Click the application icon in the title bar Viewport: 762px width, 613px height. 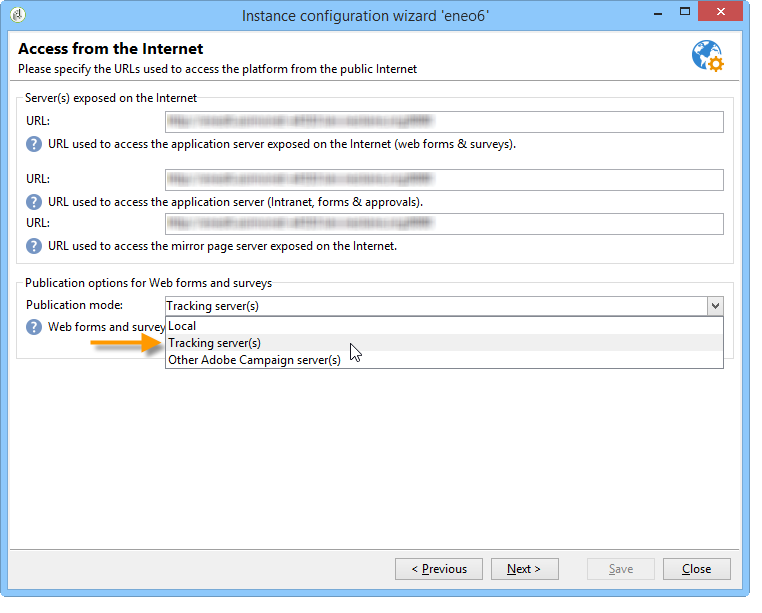[x=18, y=15]
